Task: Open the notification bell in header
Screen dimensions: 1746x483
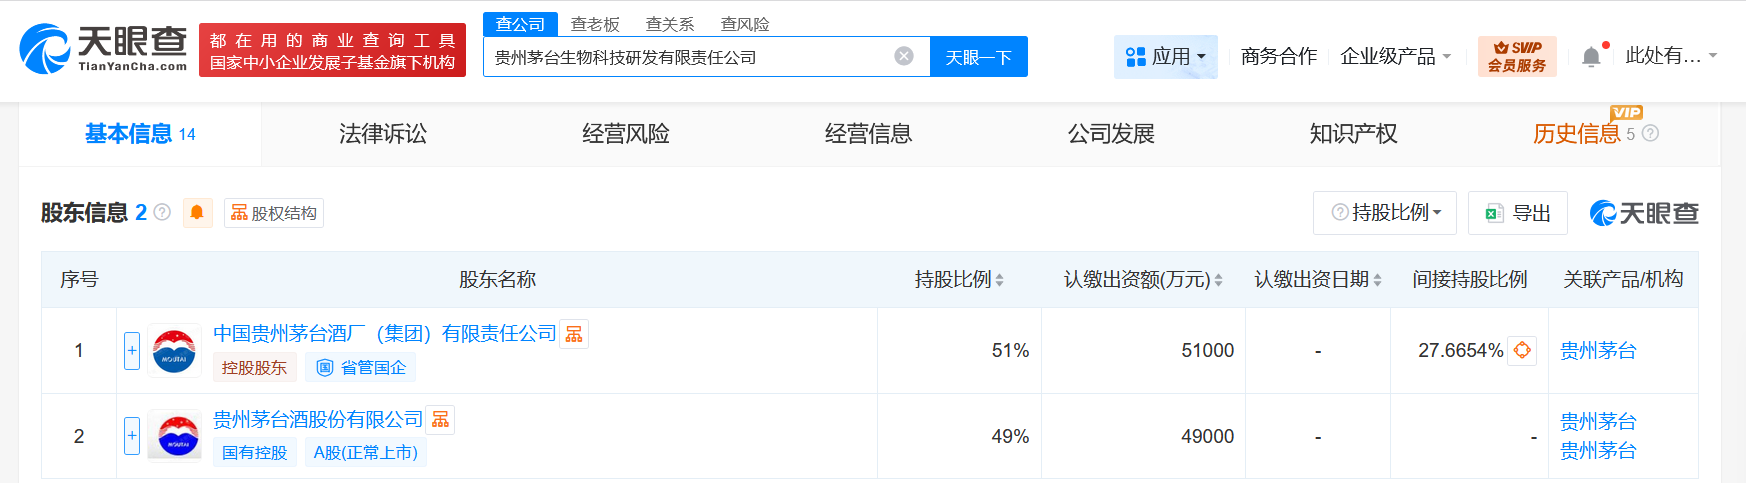Action: [1591, 57]
